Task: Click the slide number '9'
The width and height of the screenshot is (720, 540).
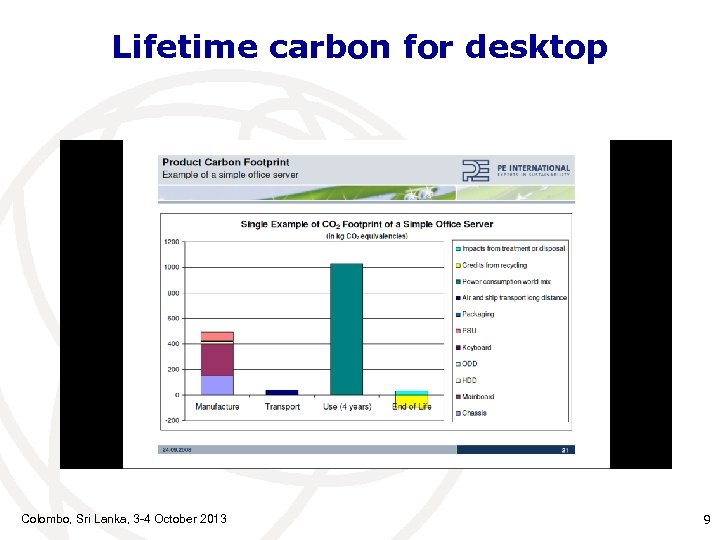Action: point(707,519)
